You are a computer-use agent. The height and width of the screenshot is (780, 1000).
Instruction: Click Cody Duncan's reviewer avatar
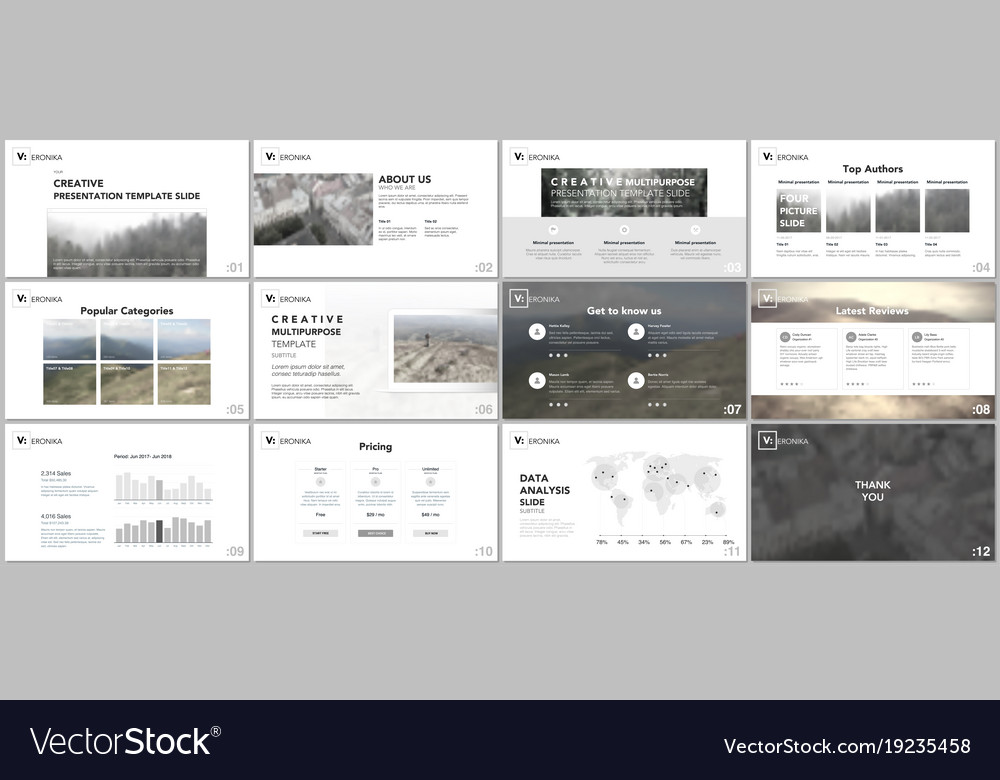tap(786, 337)
